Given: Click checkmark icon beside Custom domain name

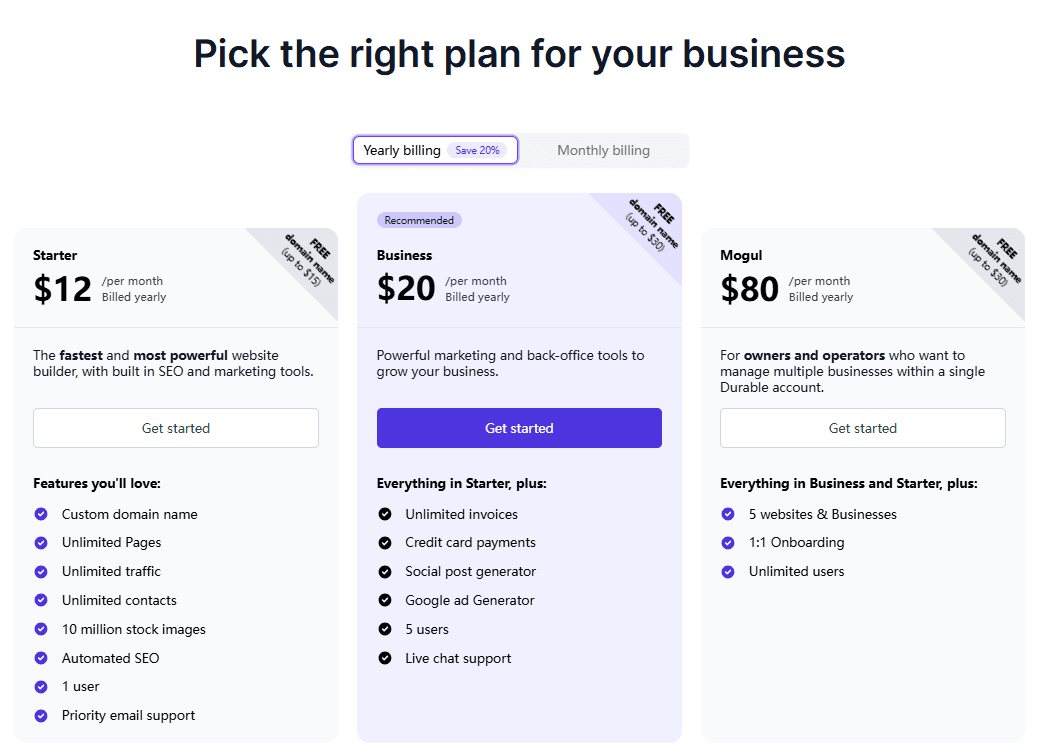Looking at the screenshot, I should click(x=41, y=514).
